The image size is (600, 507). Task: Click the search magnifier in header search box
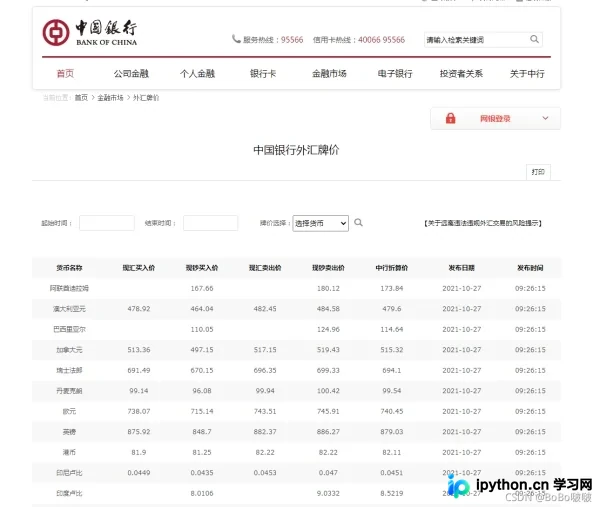(x=534, y=39)
